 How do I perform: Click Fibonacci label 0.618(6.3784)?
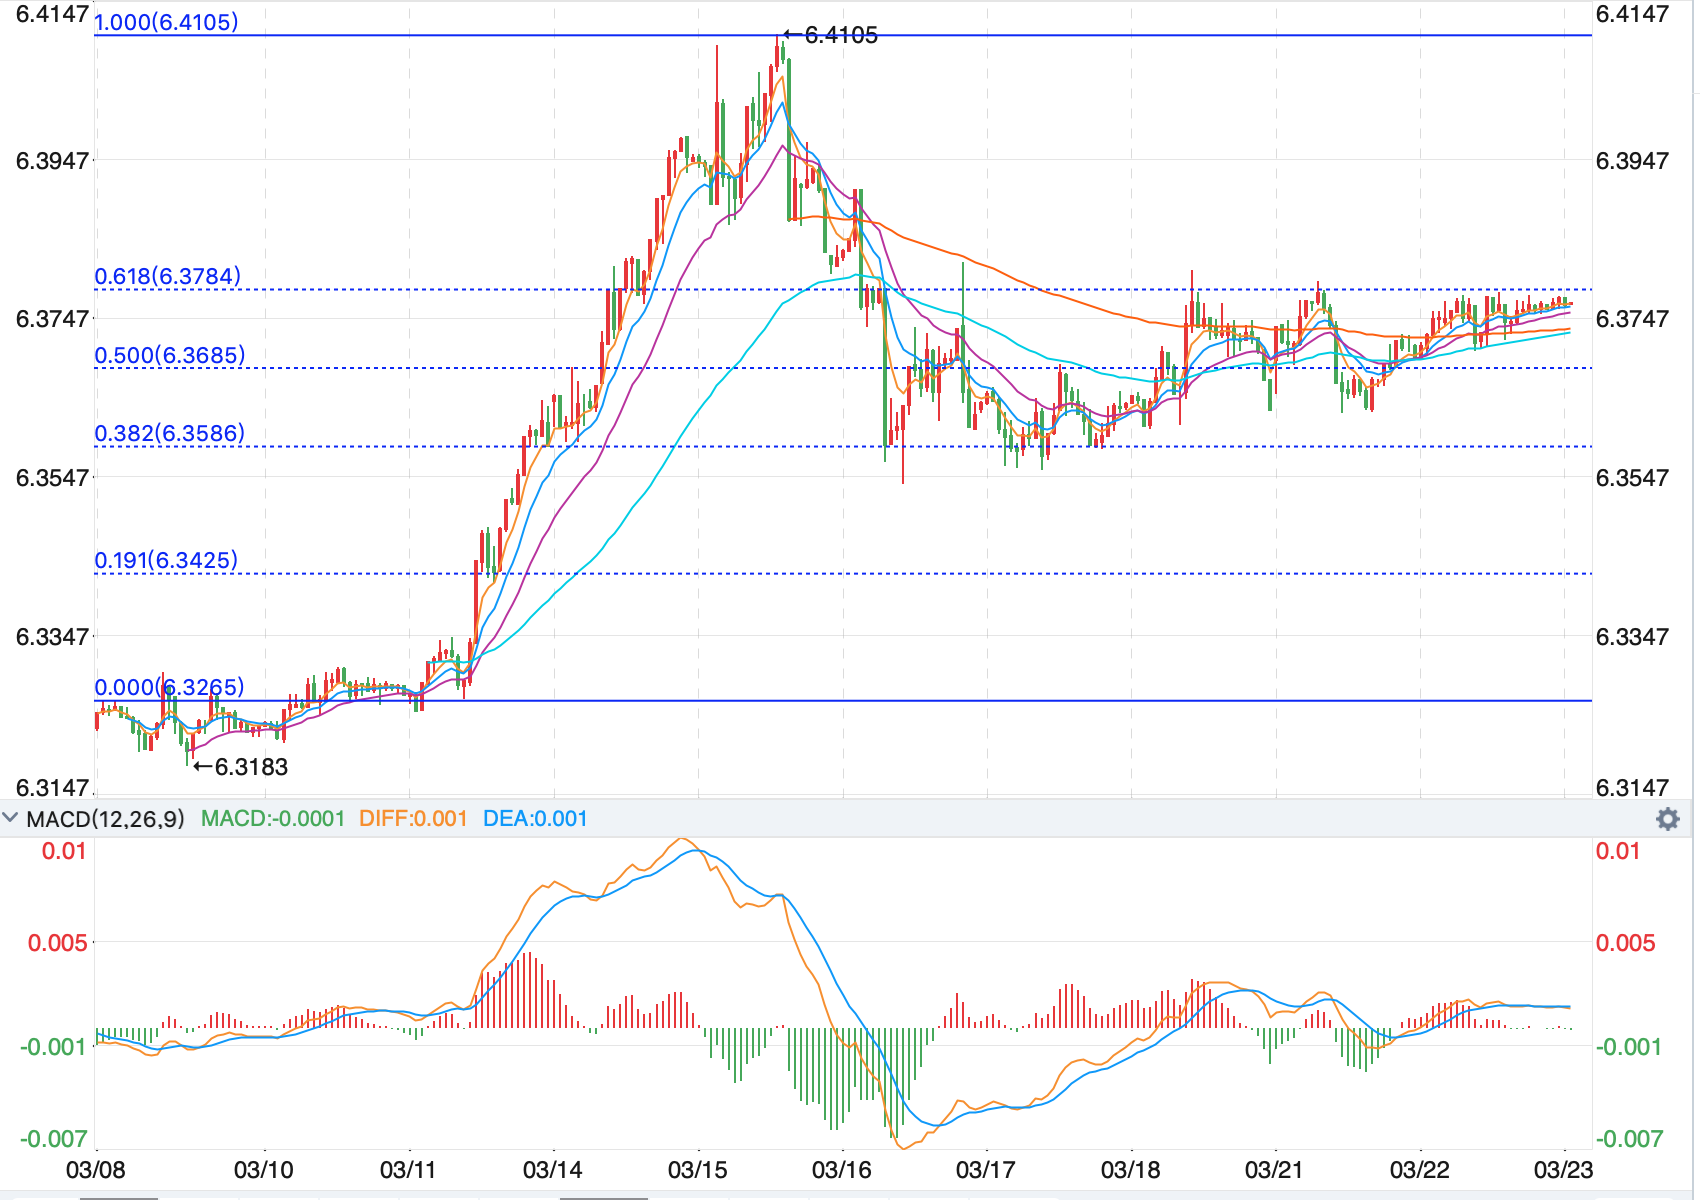168,276
